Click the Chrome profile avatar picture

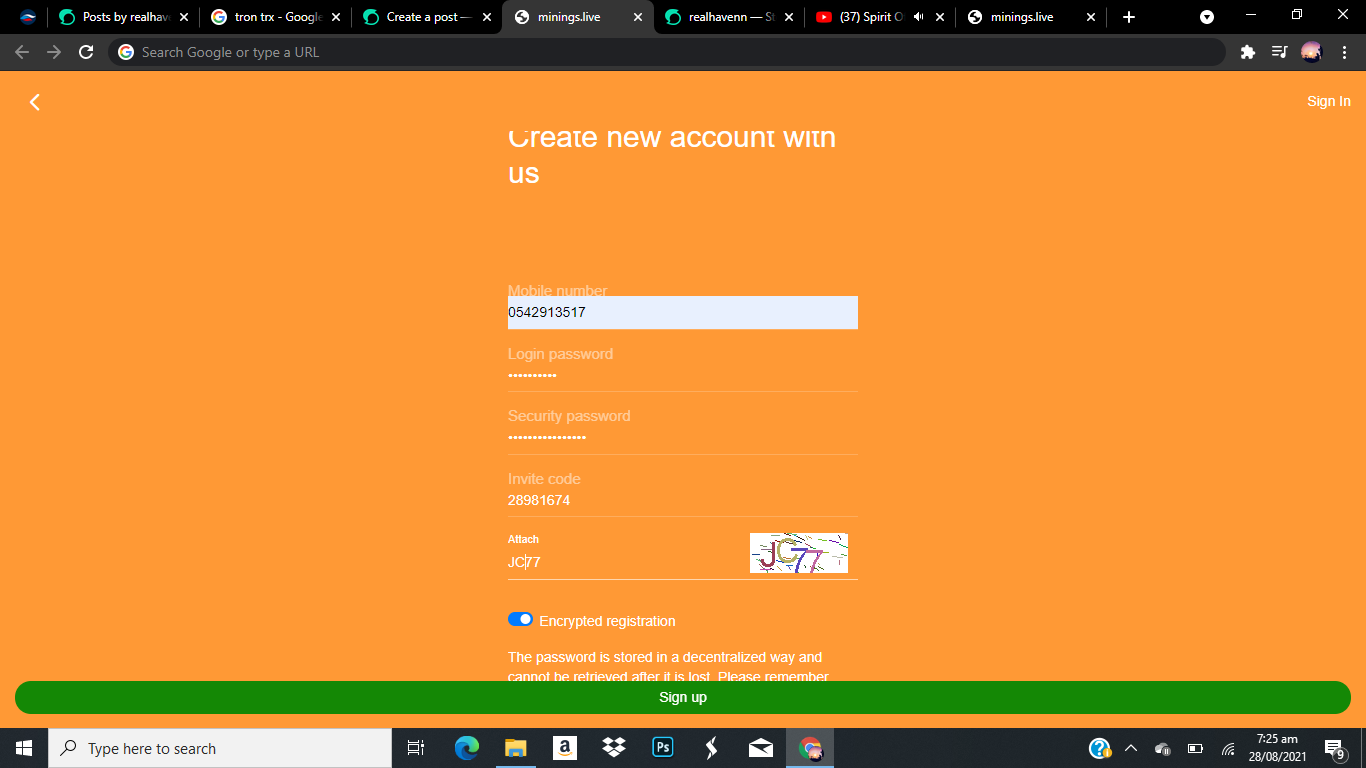point(1314,52)
